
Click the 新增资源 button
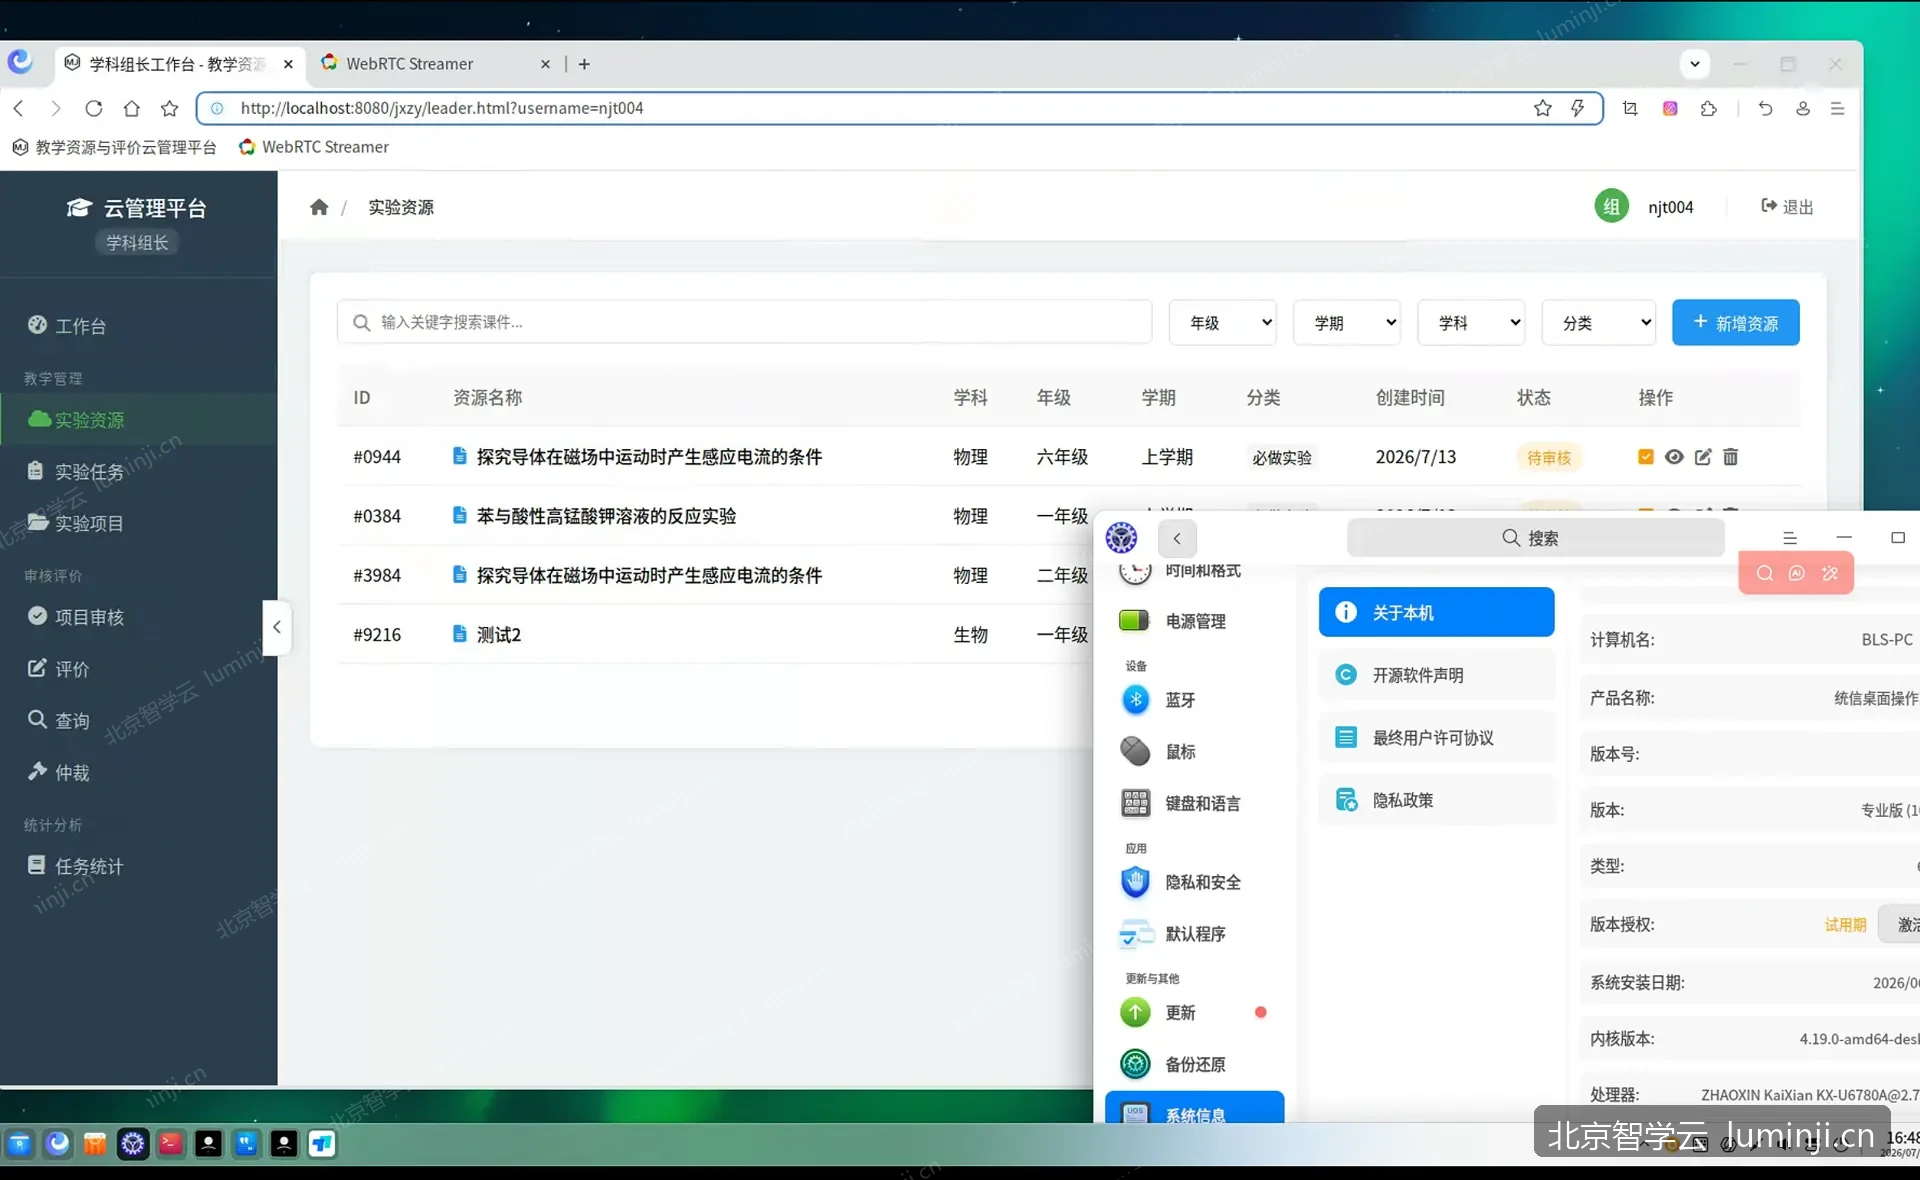pyautogui.click(x=1736, y=322)
